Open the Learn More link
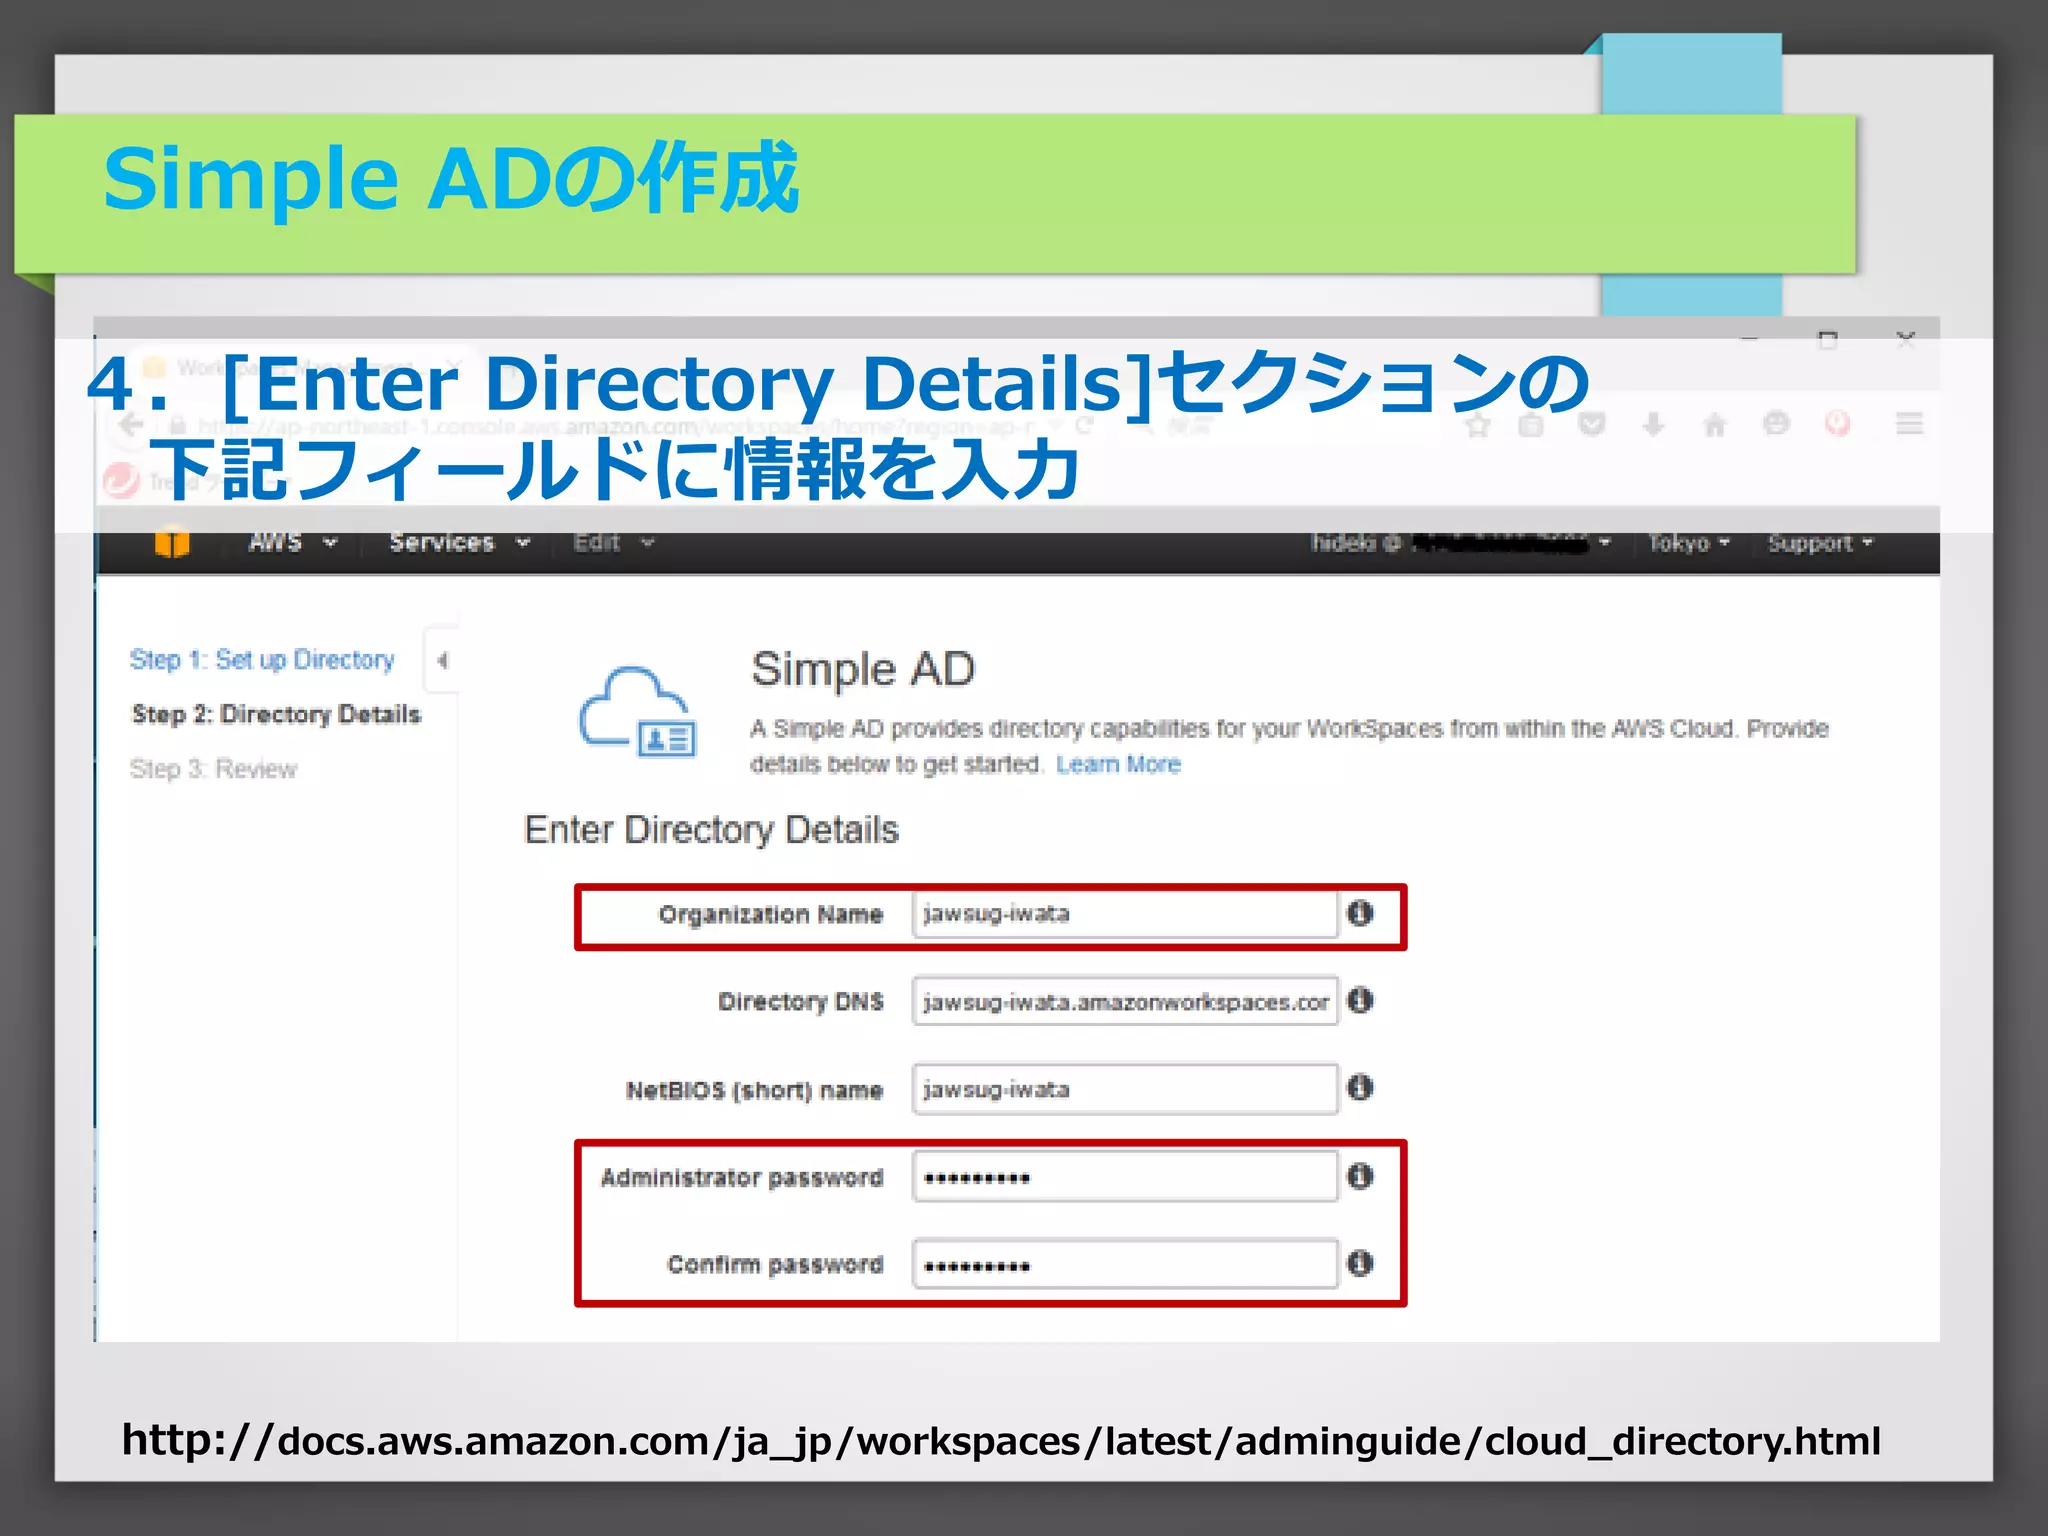 (1118, 765)
